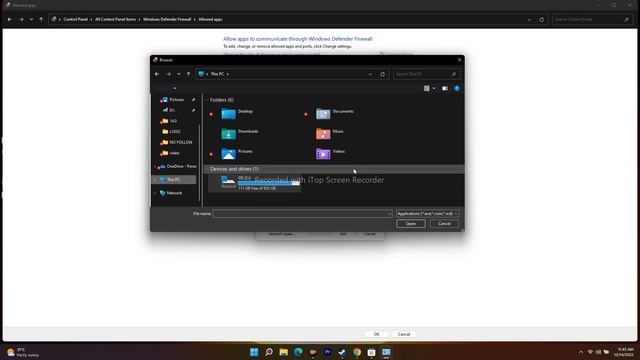
Task: Click Windows Defender Firewall breadcrumb
Action: point(167,19)
